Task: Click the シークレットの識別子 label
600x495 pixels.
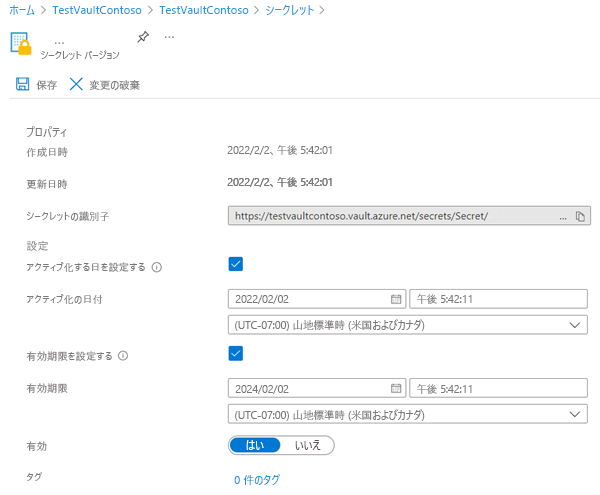Action: (x=68, y=217)
